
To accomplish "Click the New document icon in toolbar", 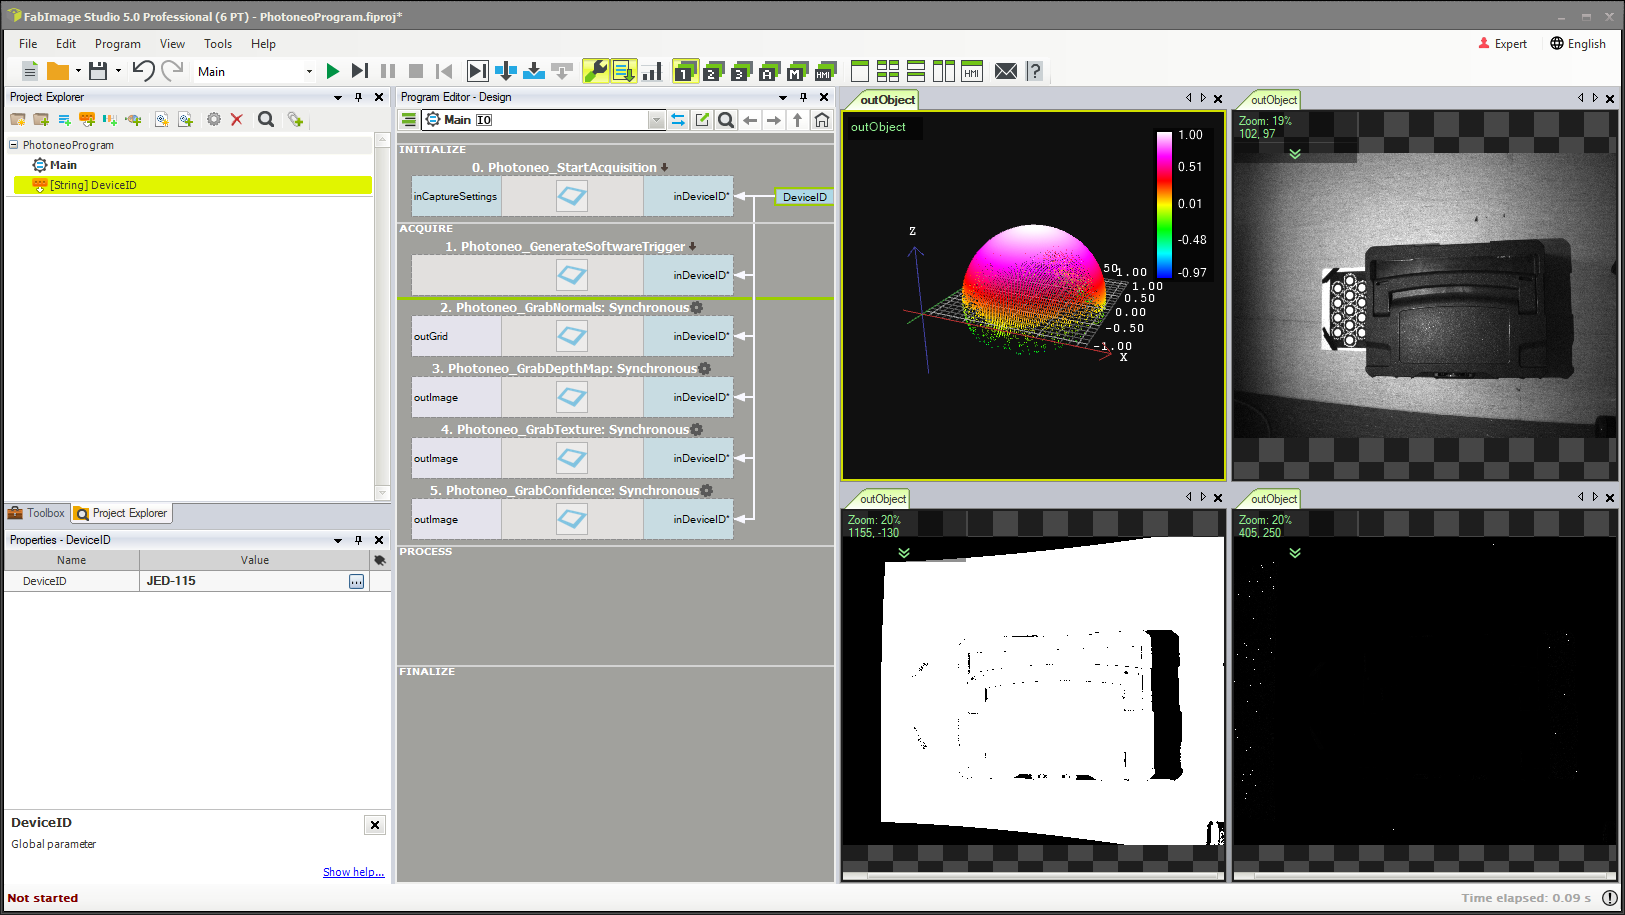I will point(30,71).
